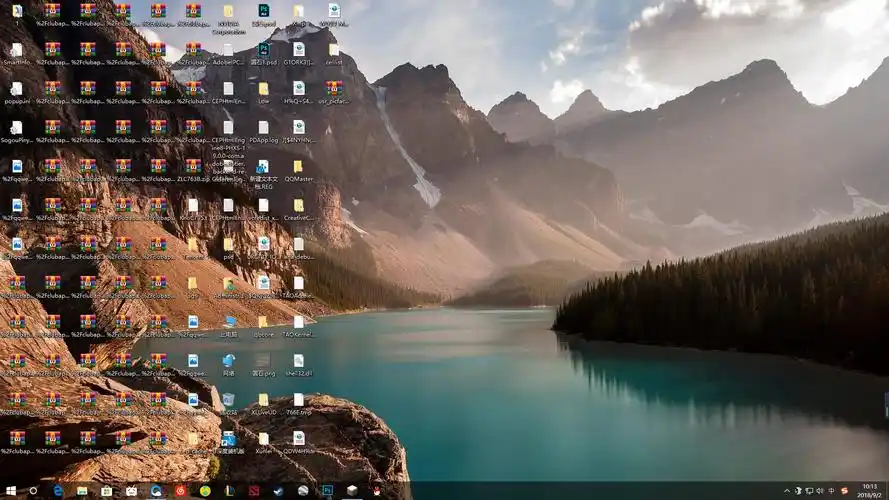Expand the system tray hidden icons arrow
Image resolution: width=889 pixels, height=500 pixels.
(x=787, y=491)
